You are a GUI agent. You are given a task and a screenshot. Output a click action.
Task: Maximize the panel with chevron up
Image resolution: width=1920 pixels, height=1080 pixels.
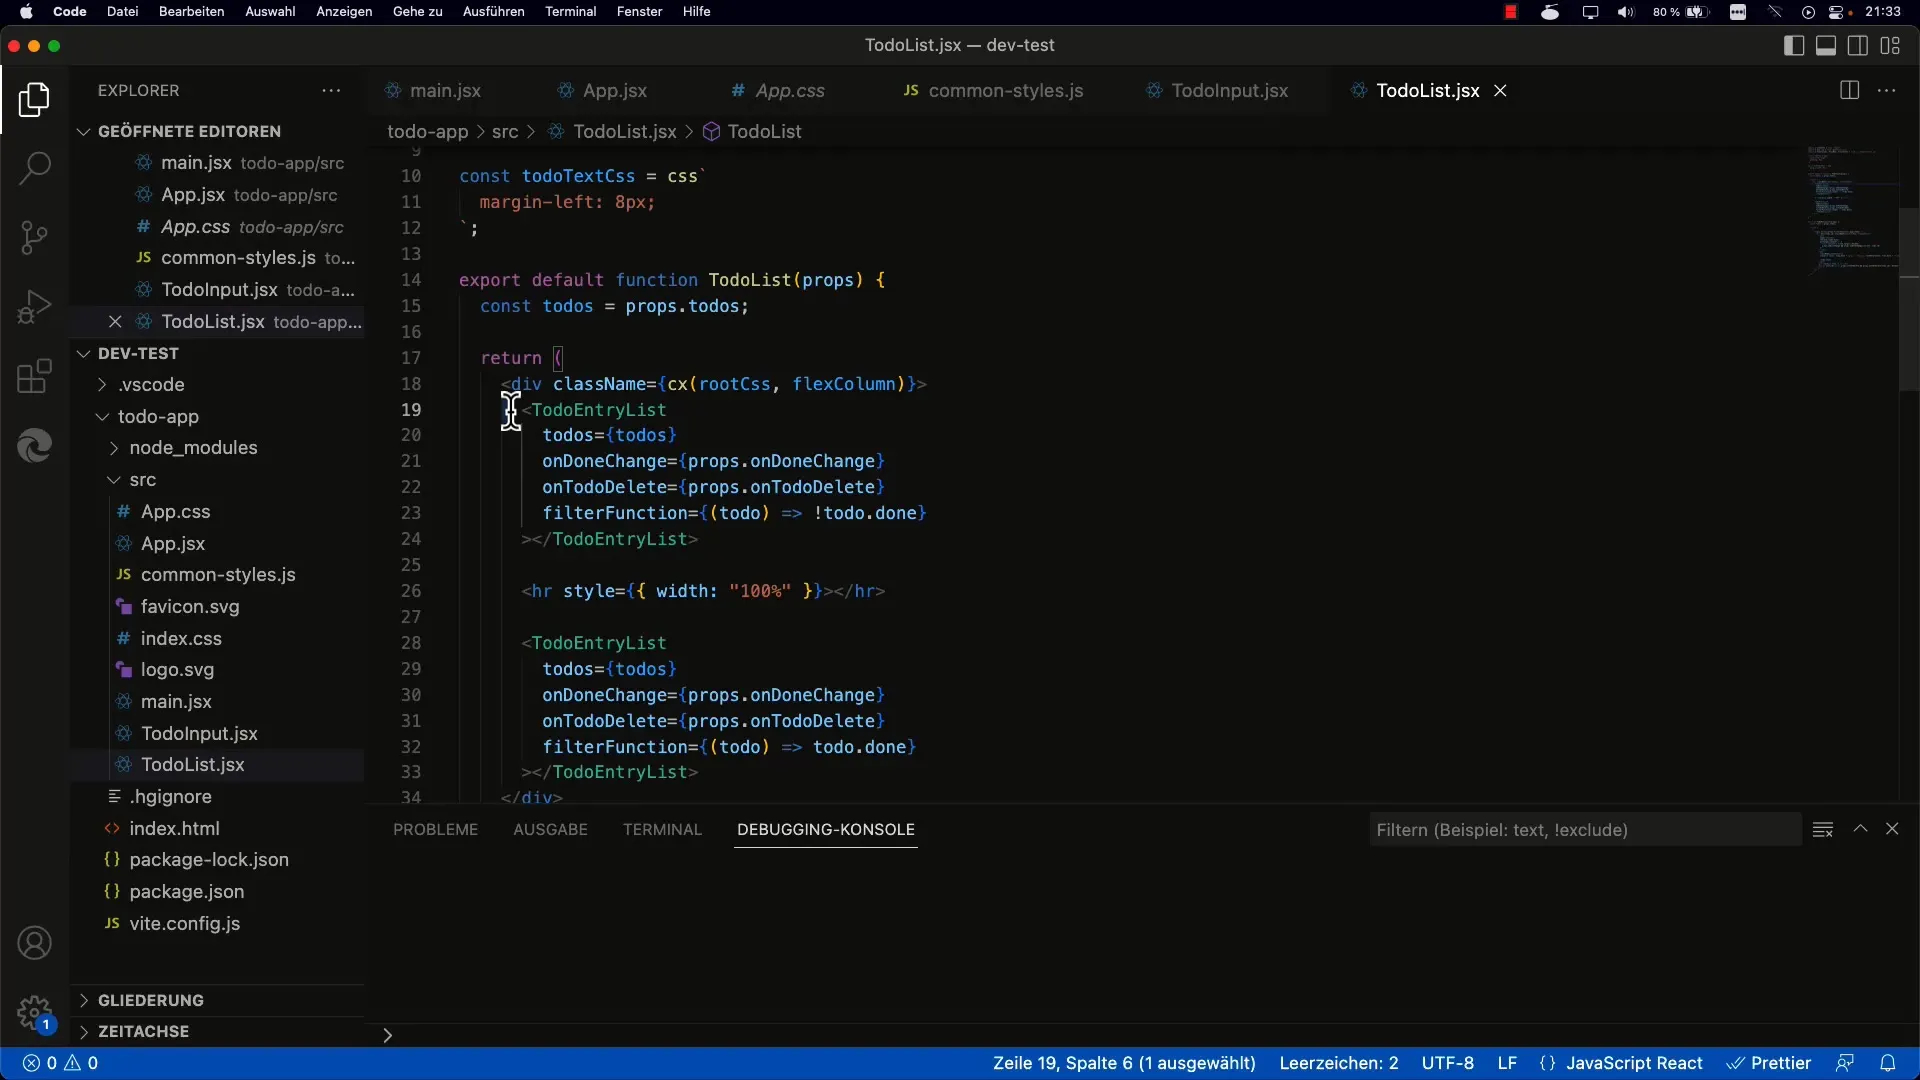click(1860, 829)
